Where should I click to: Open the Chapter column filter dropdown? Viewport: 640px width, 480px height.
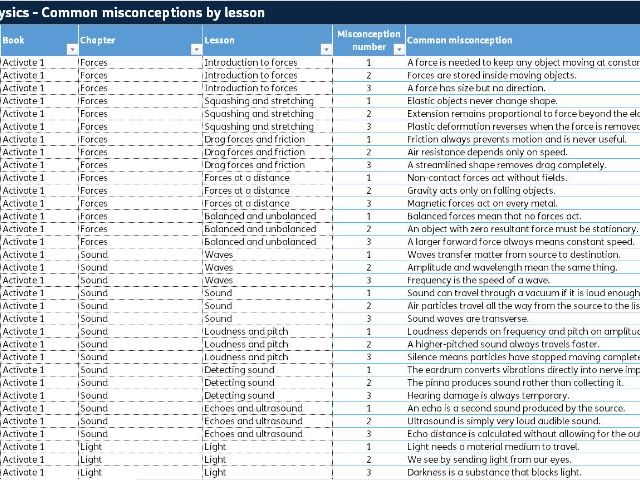pyautogui.click(x=196, y=49)
